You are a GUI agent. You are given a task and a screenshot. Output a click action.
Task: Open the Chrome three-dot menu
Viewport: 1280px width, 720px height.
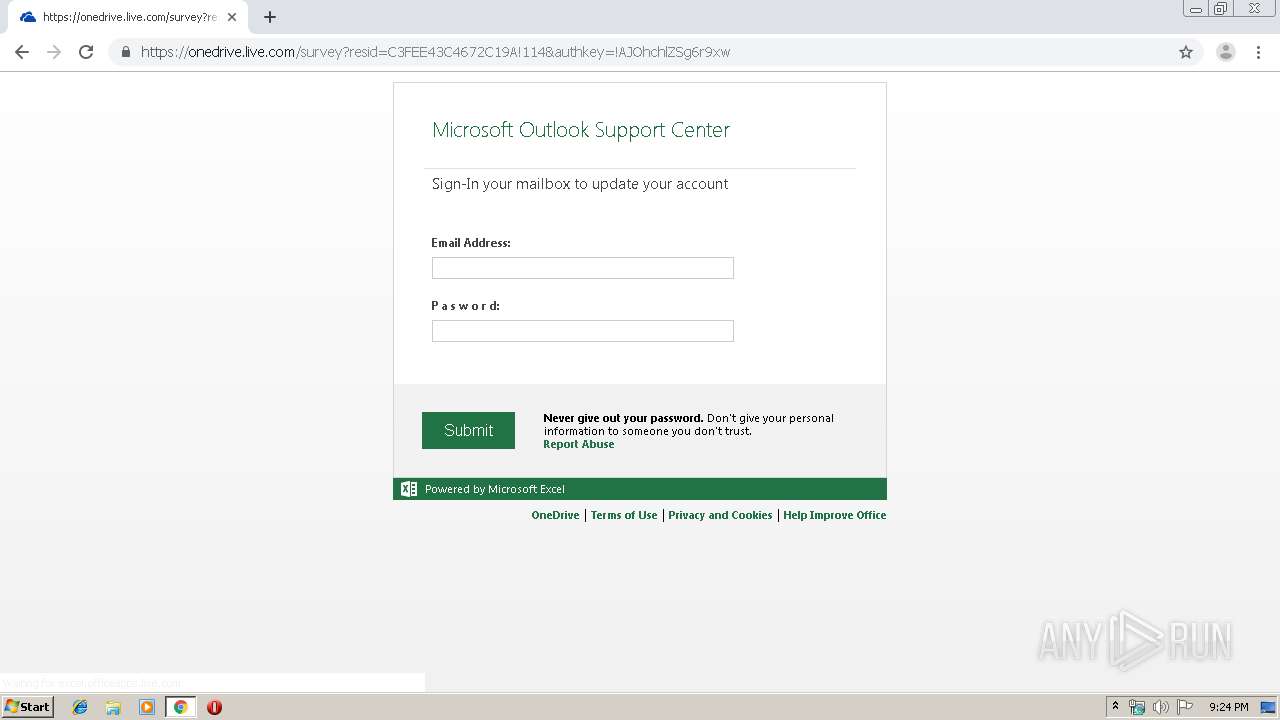click(x=1258, y=52)
